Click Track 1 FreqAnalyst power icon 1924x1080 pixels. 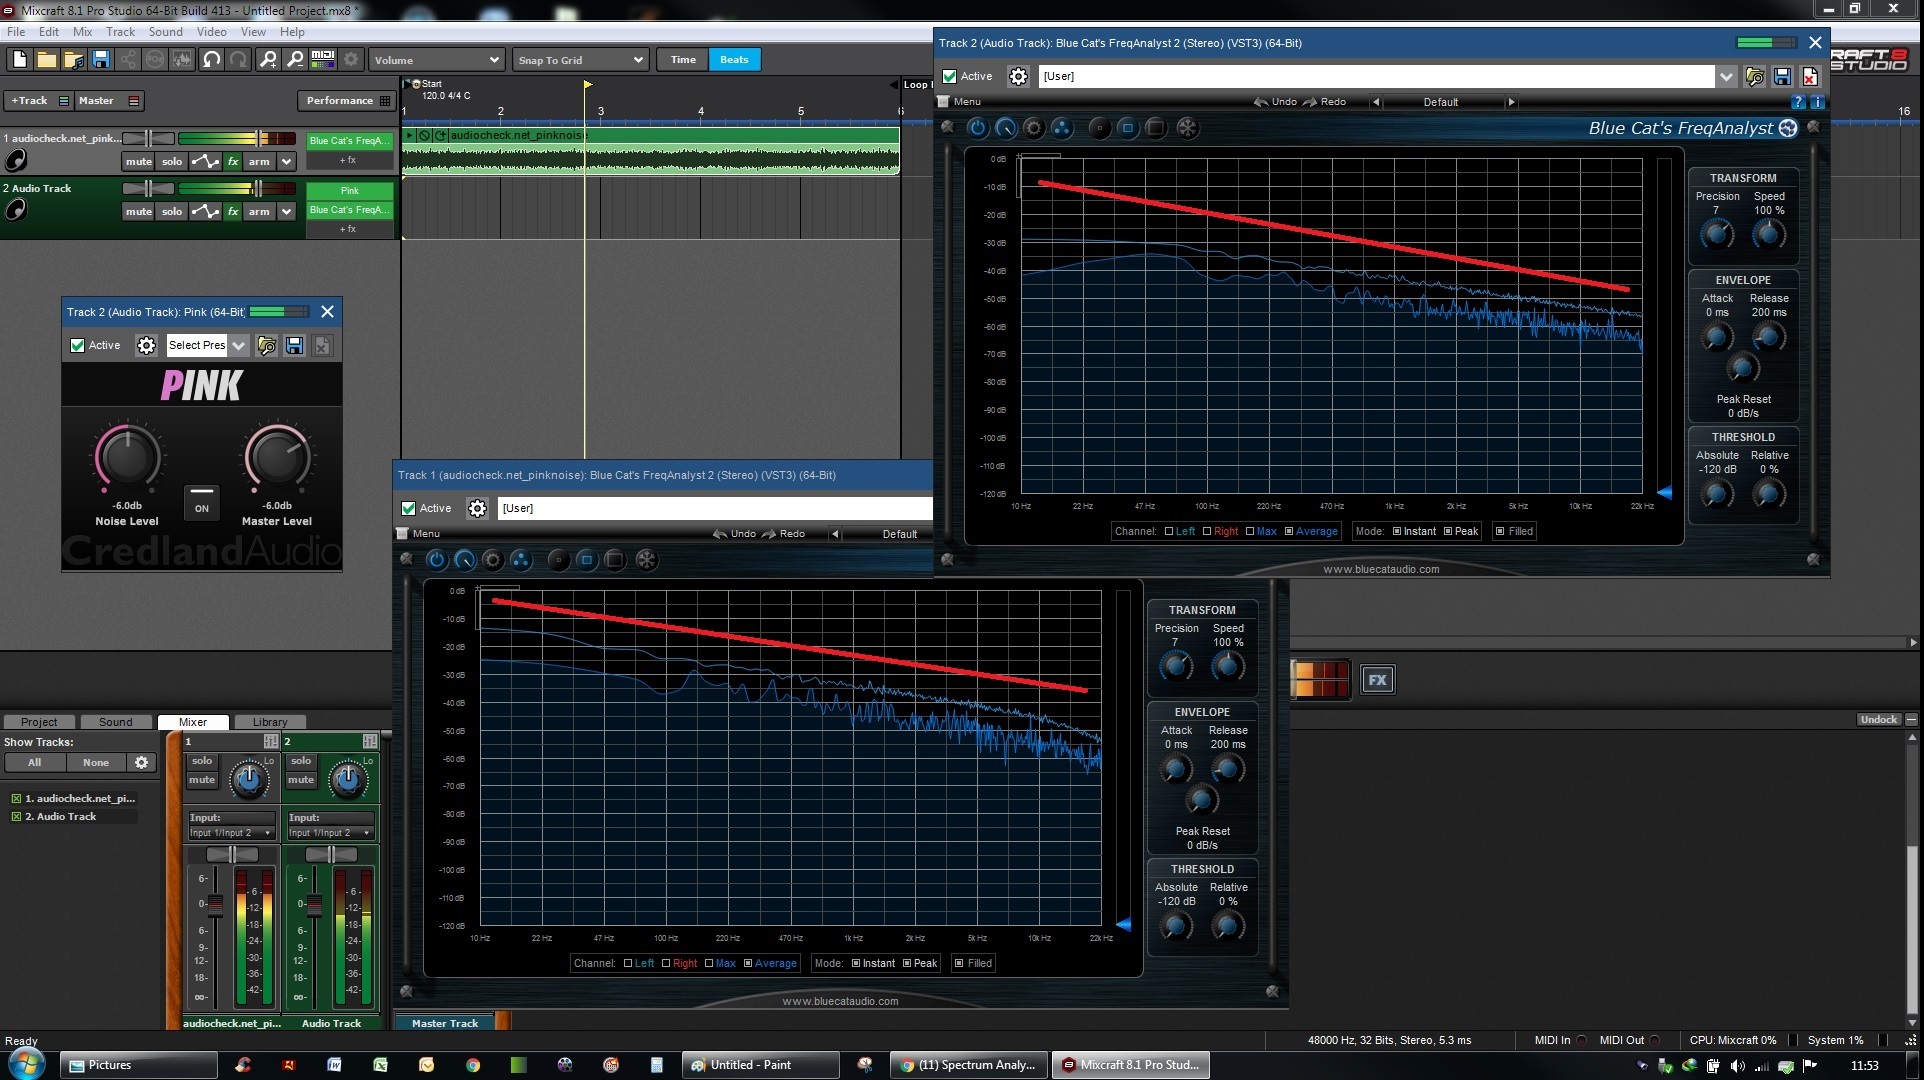[x=436, y=560]
